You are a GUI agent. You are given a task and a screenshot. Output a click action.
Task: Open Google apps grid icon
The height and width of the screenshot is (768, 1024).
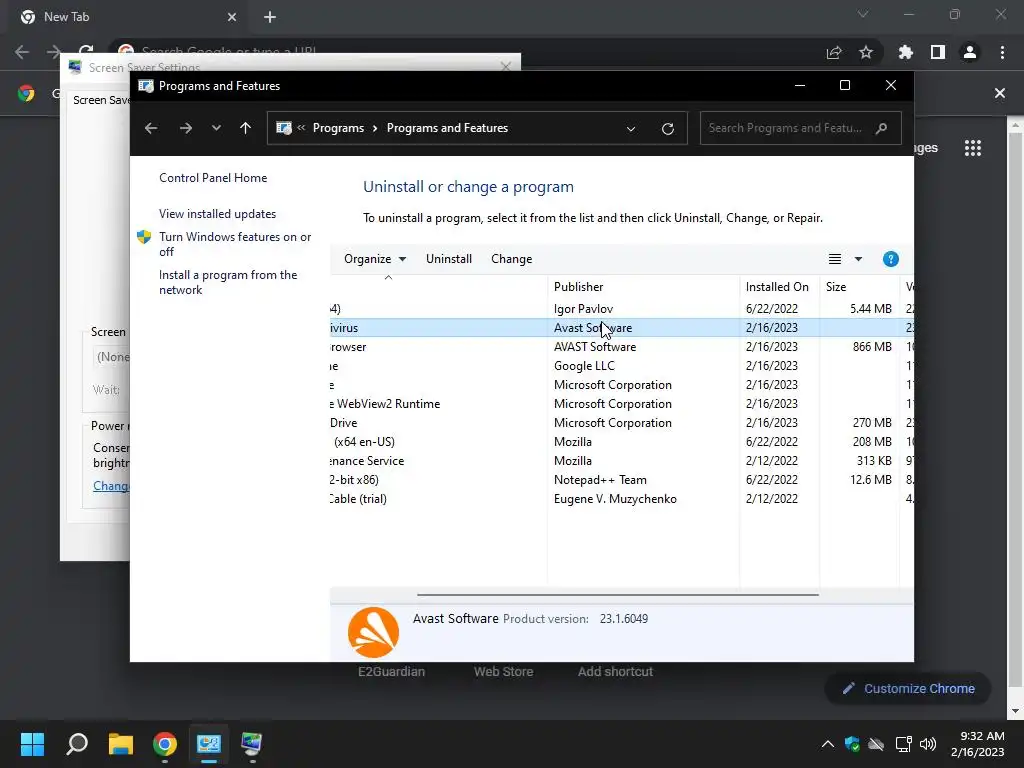point(973,148)
